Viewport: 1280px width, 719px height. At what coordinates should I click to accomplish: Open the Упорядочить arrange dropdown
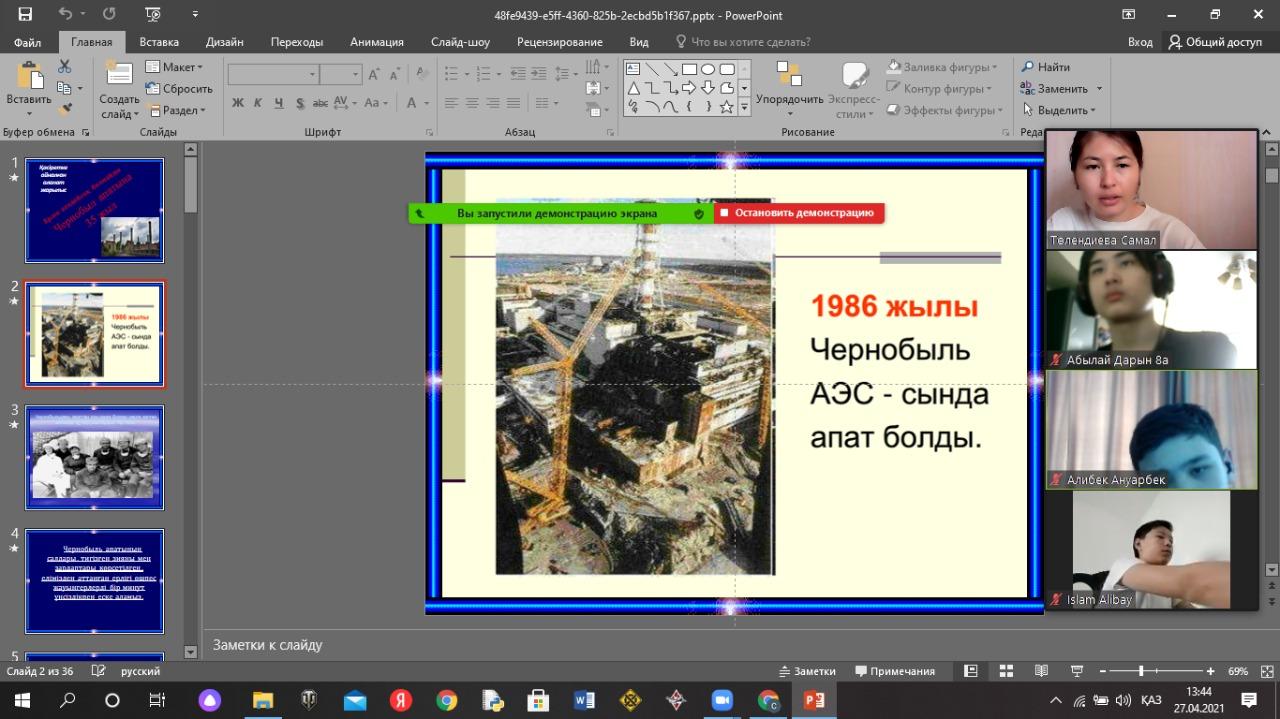789,99
